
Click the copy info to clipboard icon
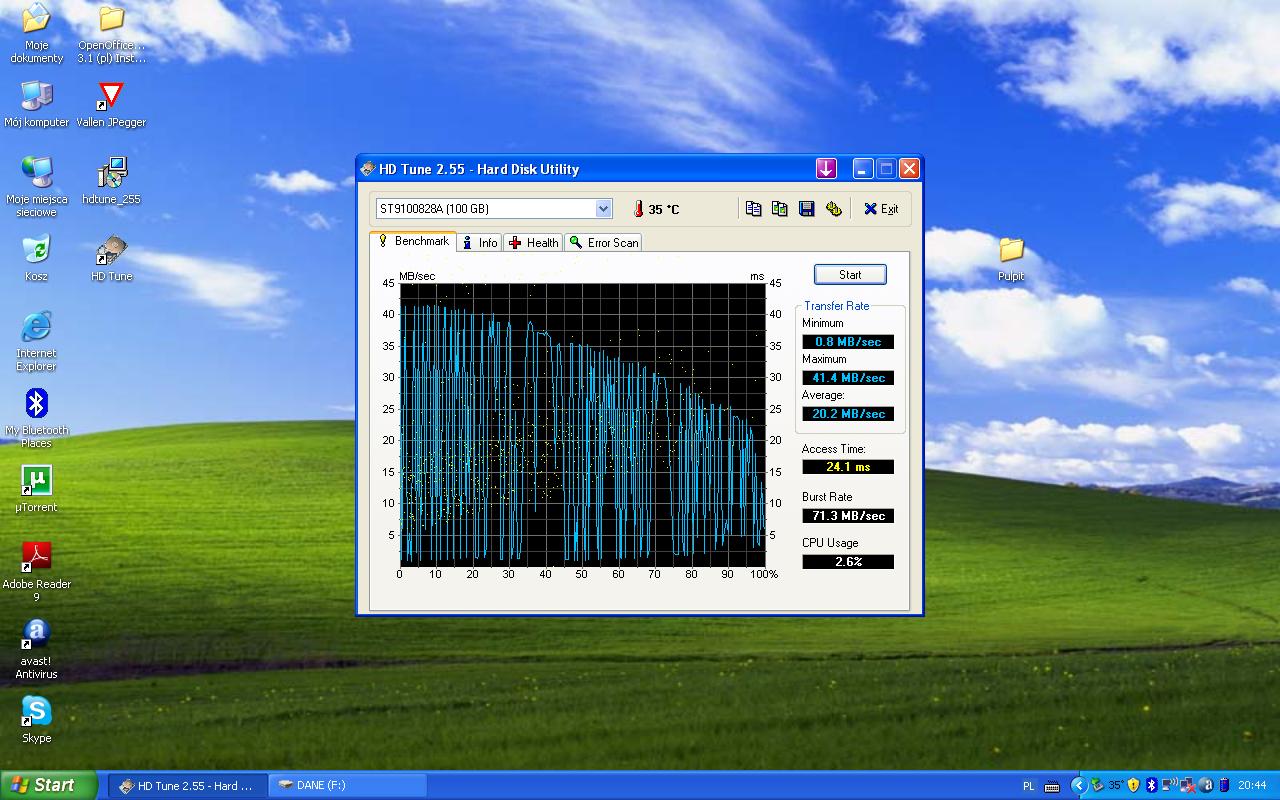pyautogui.click(x=753, y=208)
